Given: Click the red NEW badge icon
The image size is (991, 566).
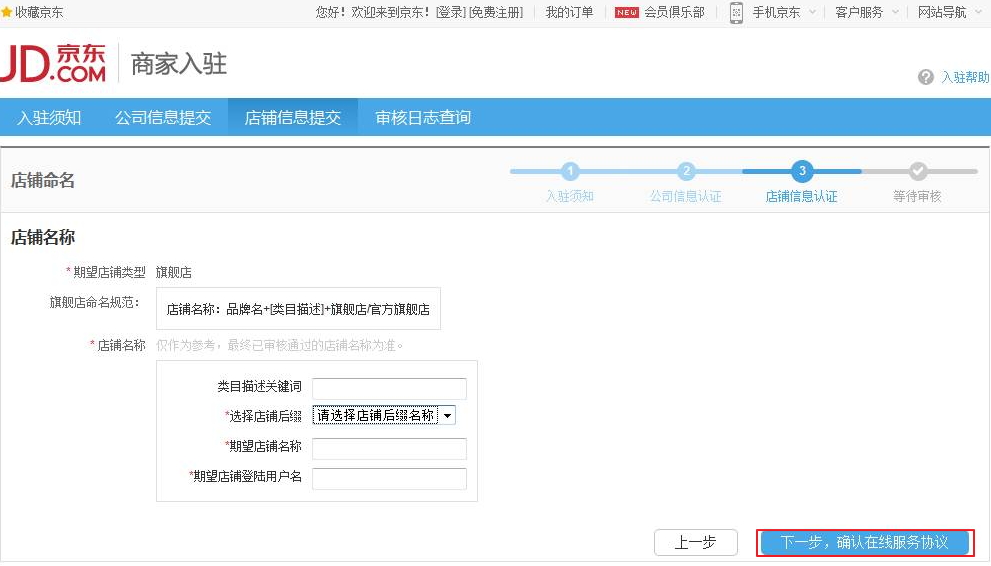Looking at the screenshot, I should coord(626,12).
